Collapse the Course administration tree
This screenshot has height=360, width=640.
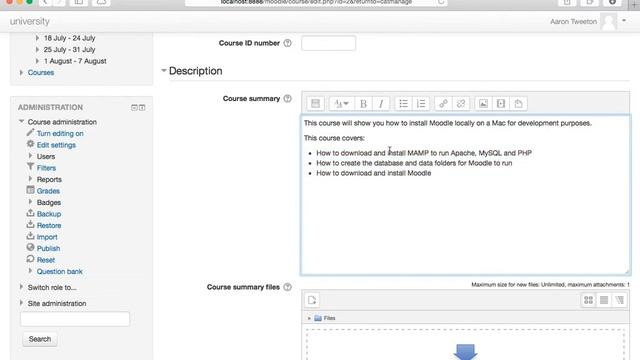[x=21, y=122]
